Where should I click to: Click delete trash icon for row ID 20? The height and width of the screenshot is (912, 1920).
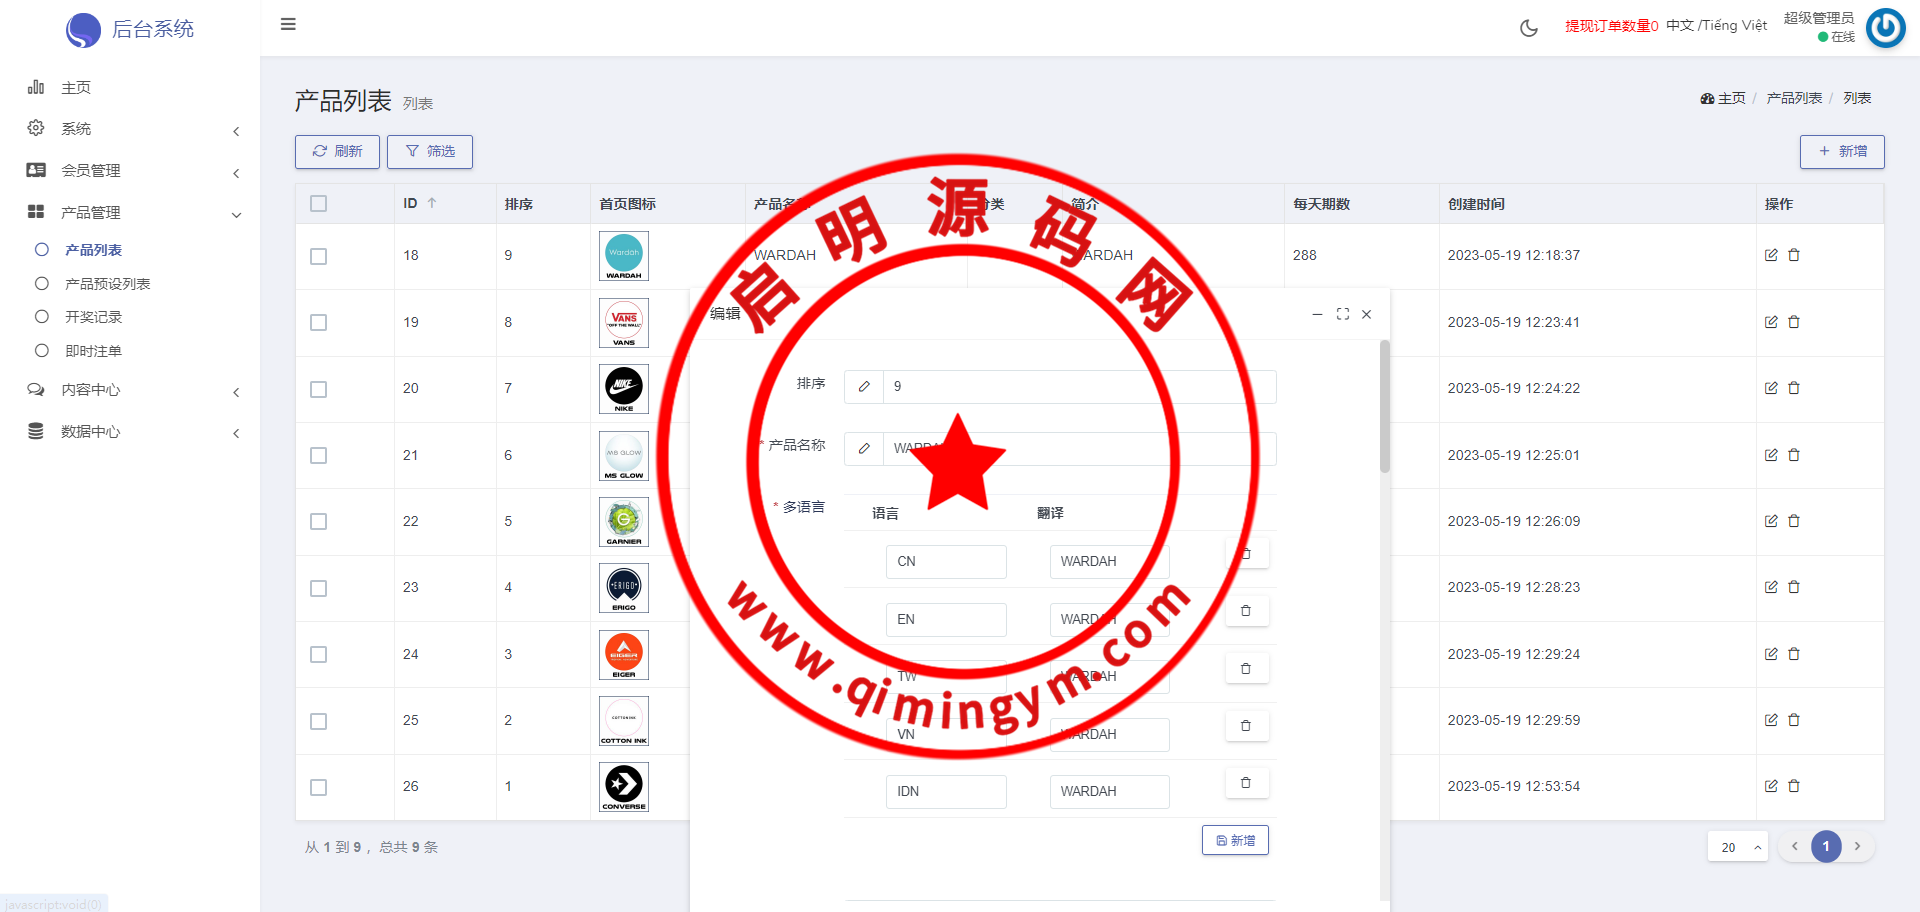[1794, 388]
